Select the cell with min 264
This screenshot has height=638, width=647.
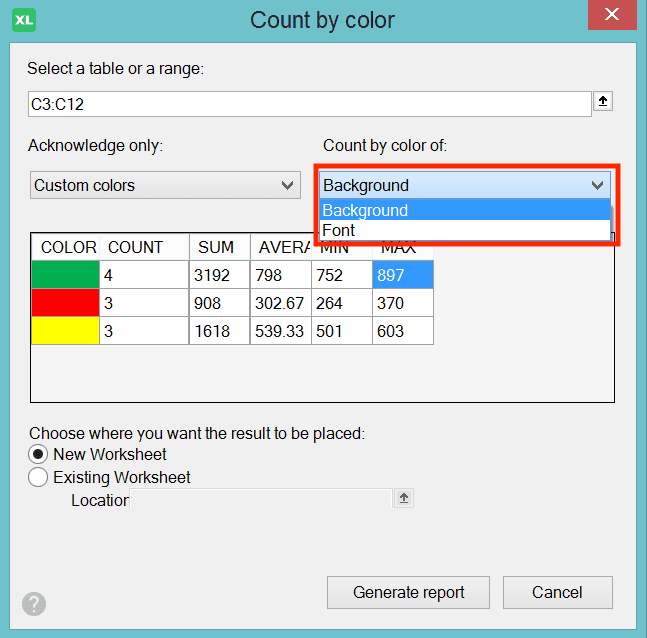coord(342,302)
